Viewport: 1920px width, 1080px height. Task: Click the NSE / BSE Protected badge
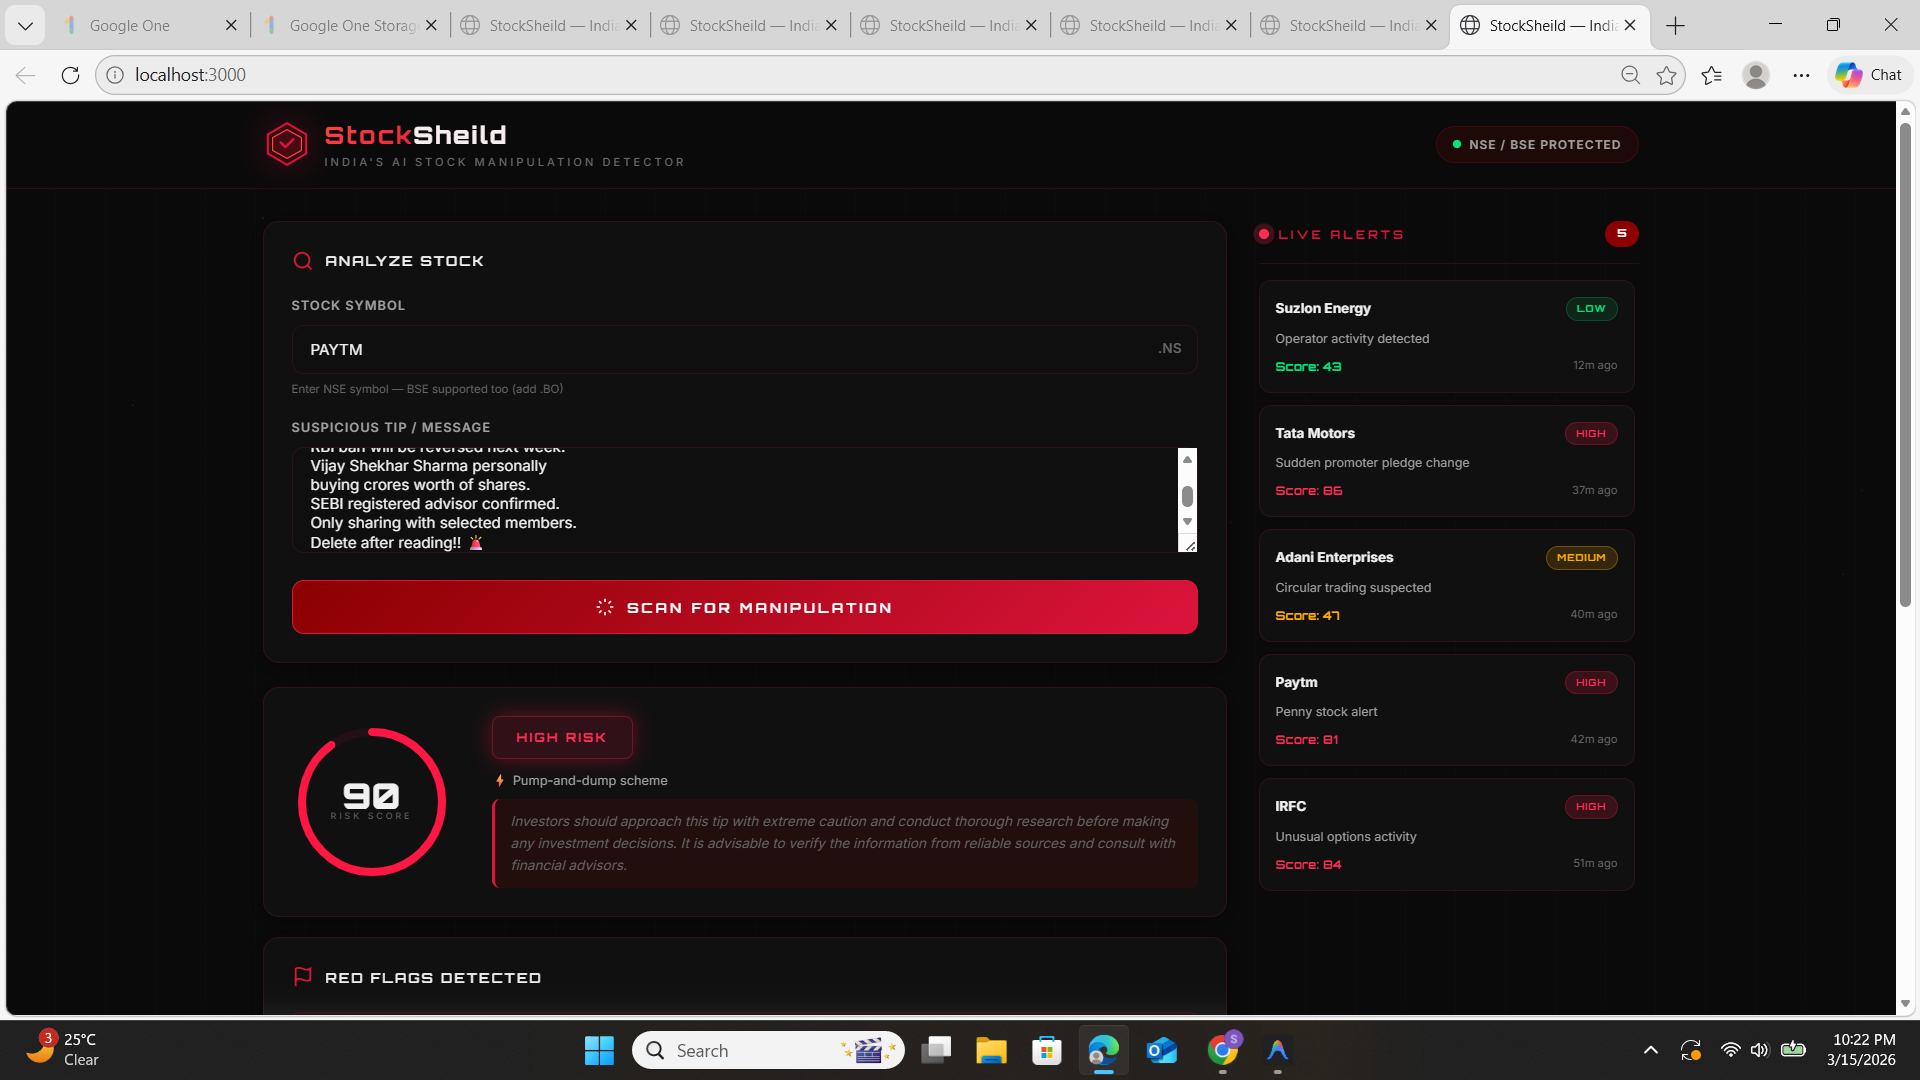tap(1537, 145)
